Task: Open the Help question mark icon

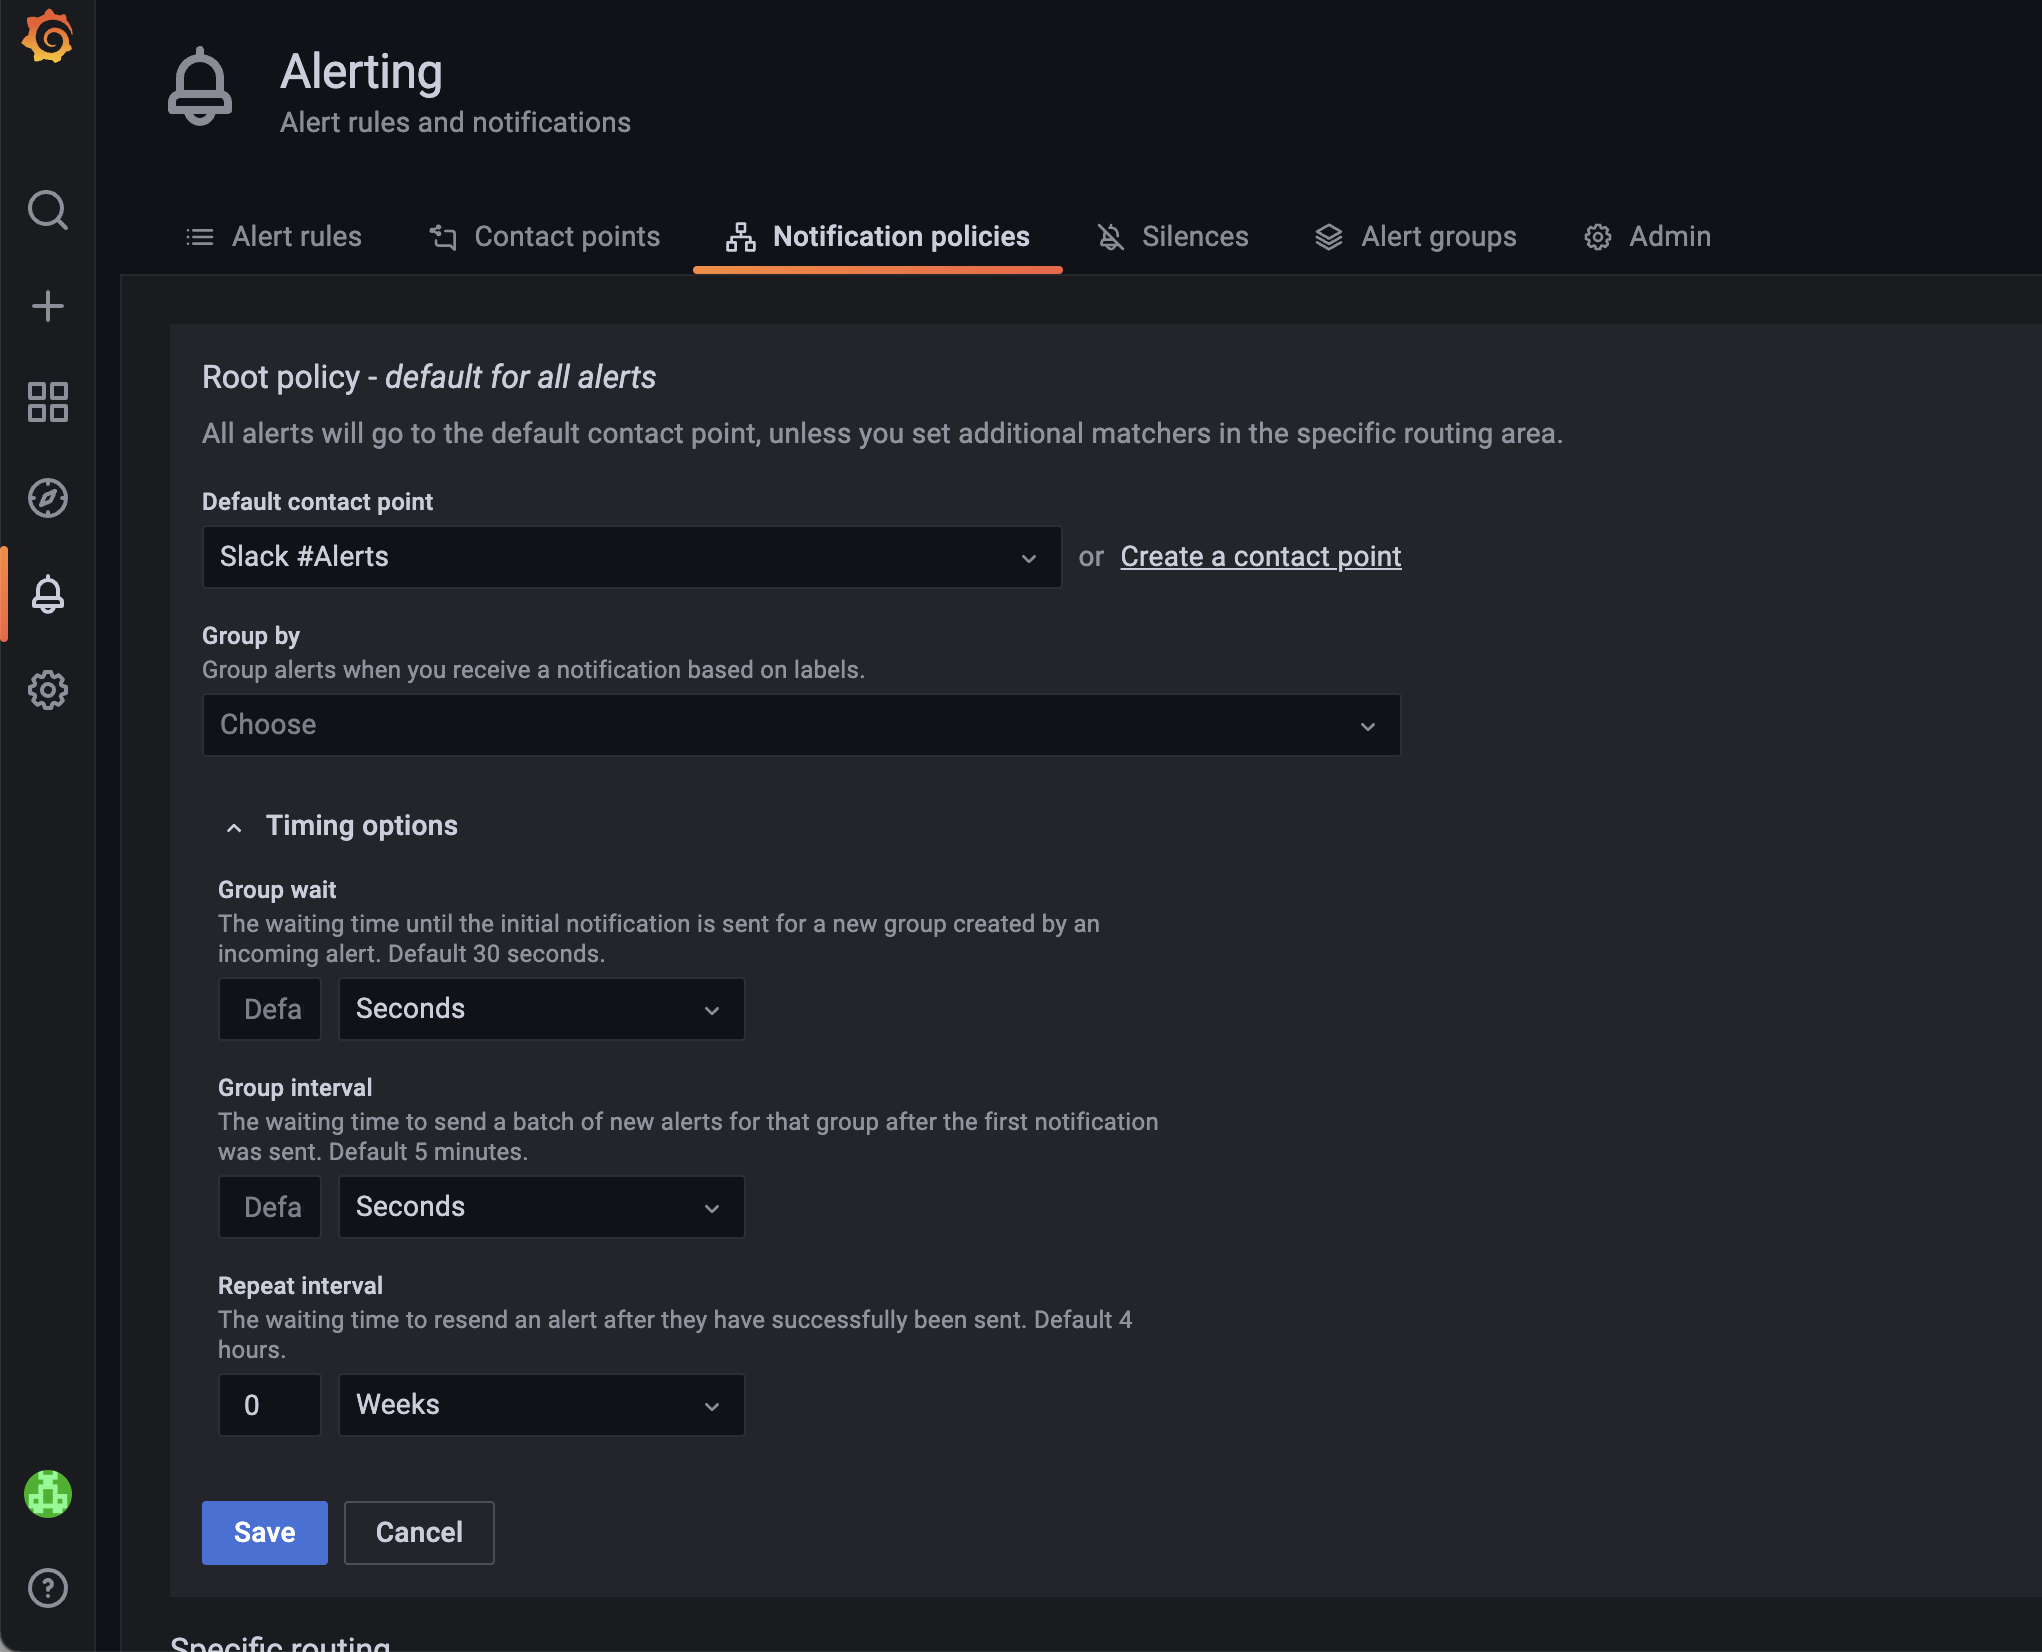Action: click(x=47, y=1588)
